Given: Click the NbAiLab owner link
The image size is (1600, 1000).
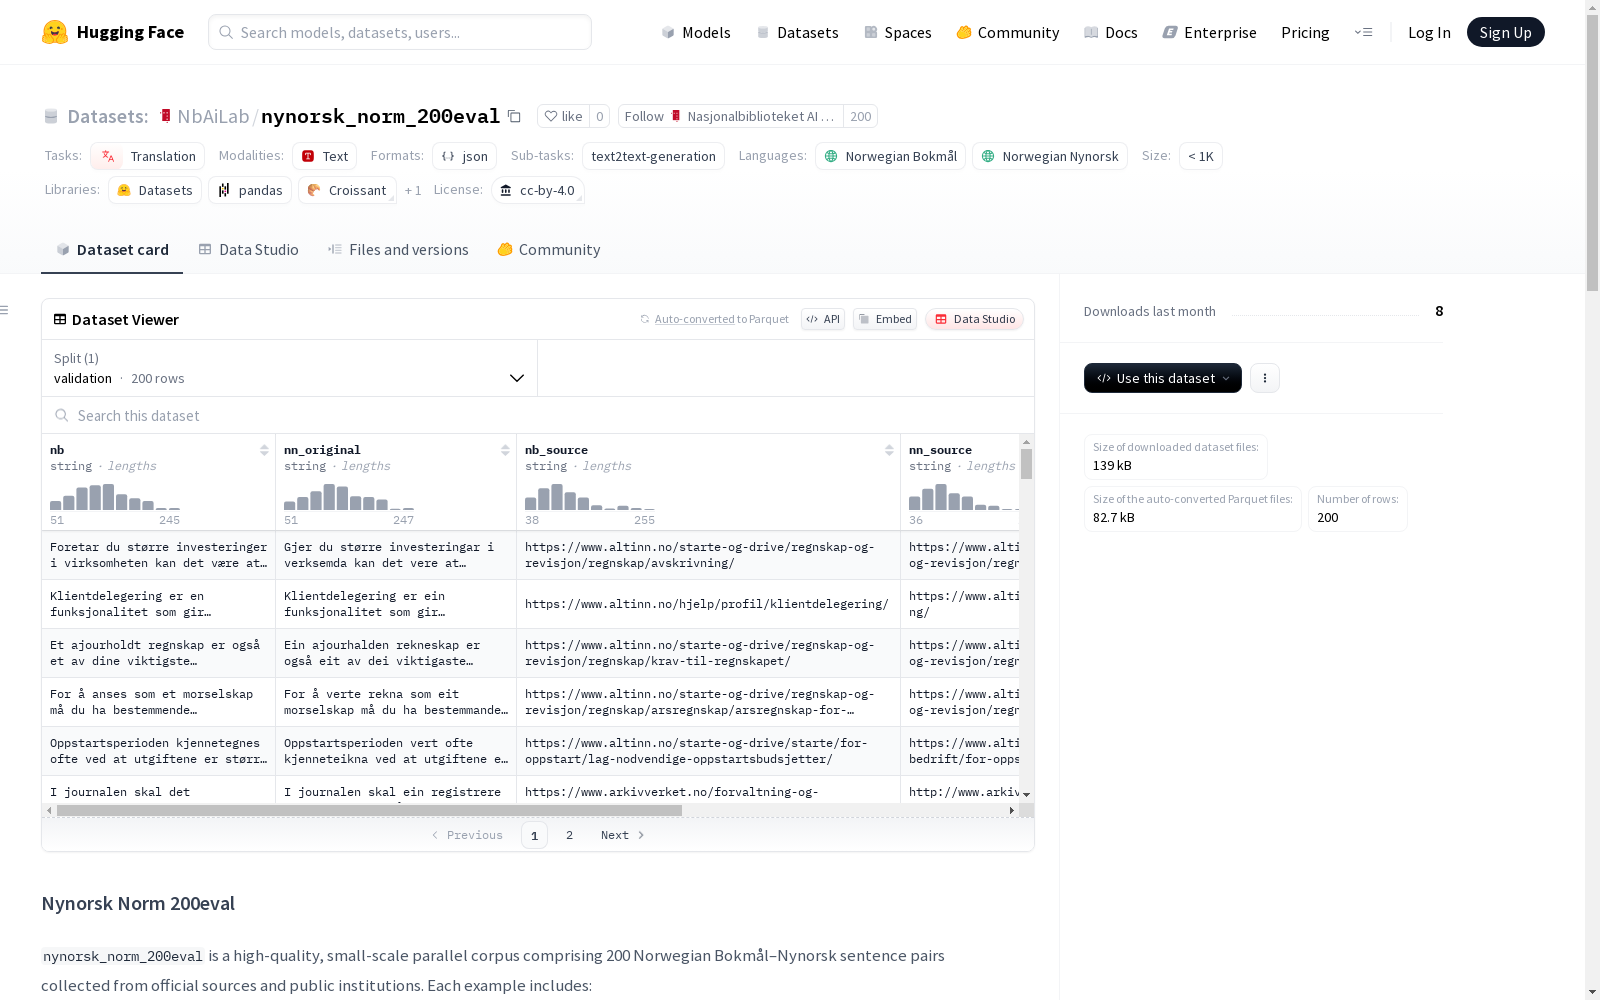Looking at the screenshot, I should pyautogui.click(x=213, y=116).
